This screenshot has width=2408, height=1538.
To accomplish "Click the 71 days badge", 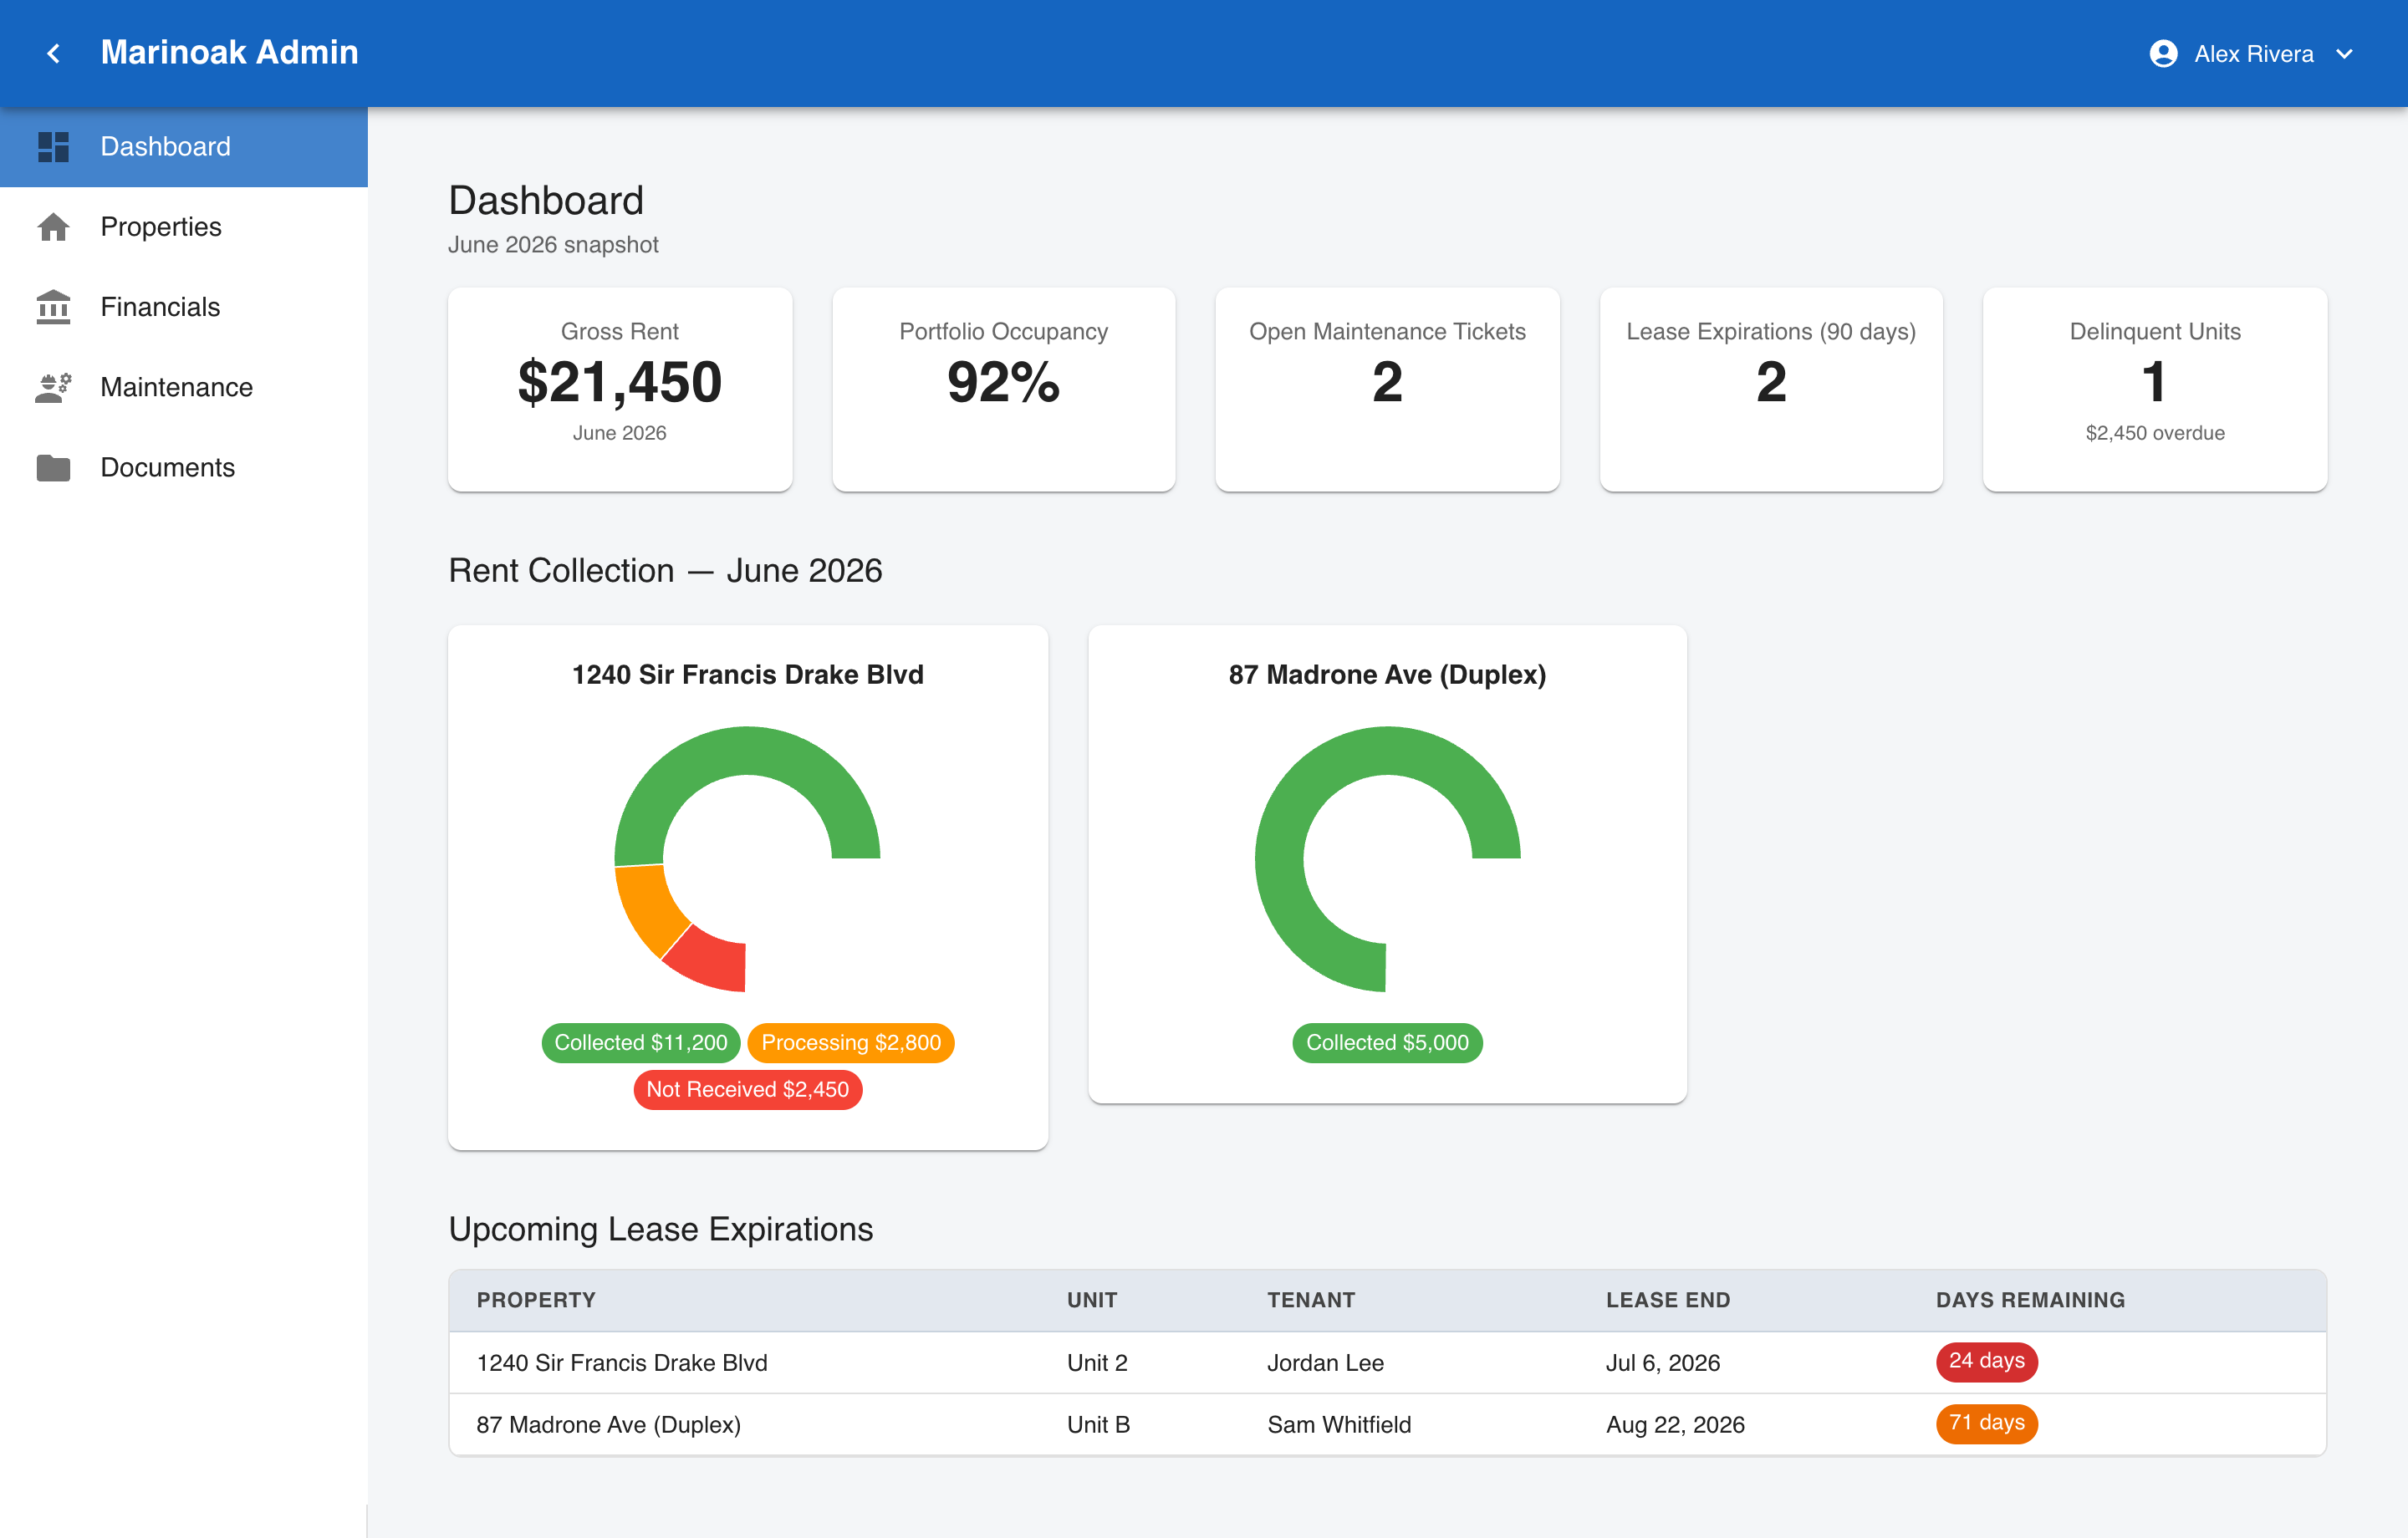I will click(x=1986, y=1423).
